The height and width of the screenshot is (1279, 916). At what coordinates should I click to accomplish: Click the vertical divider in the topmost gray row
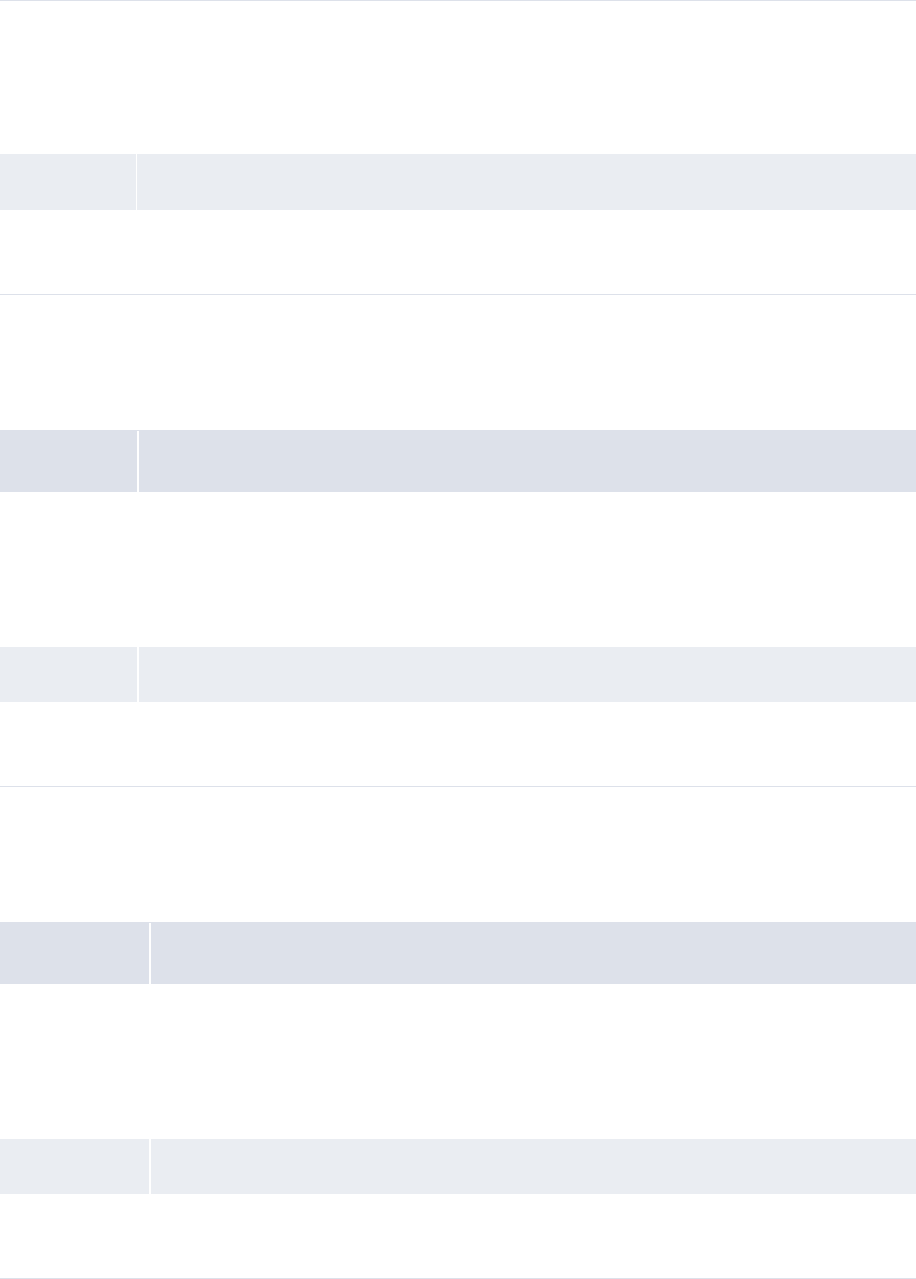137,181
